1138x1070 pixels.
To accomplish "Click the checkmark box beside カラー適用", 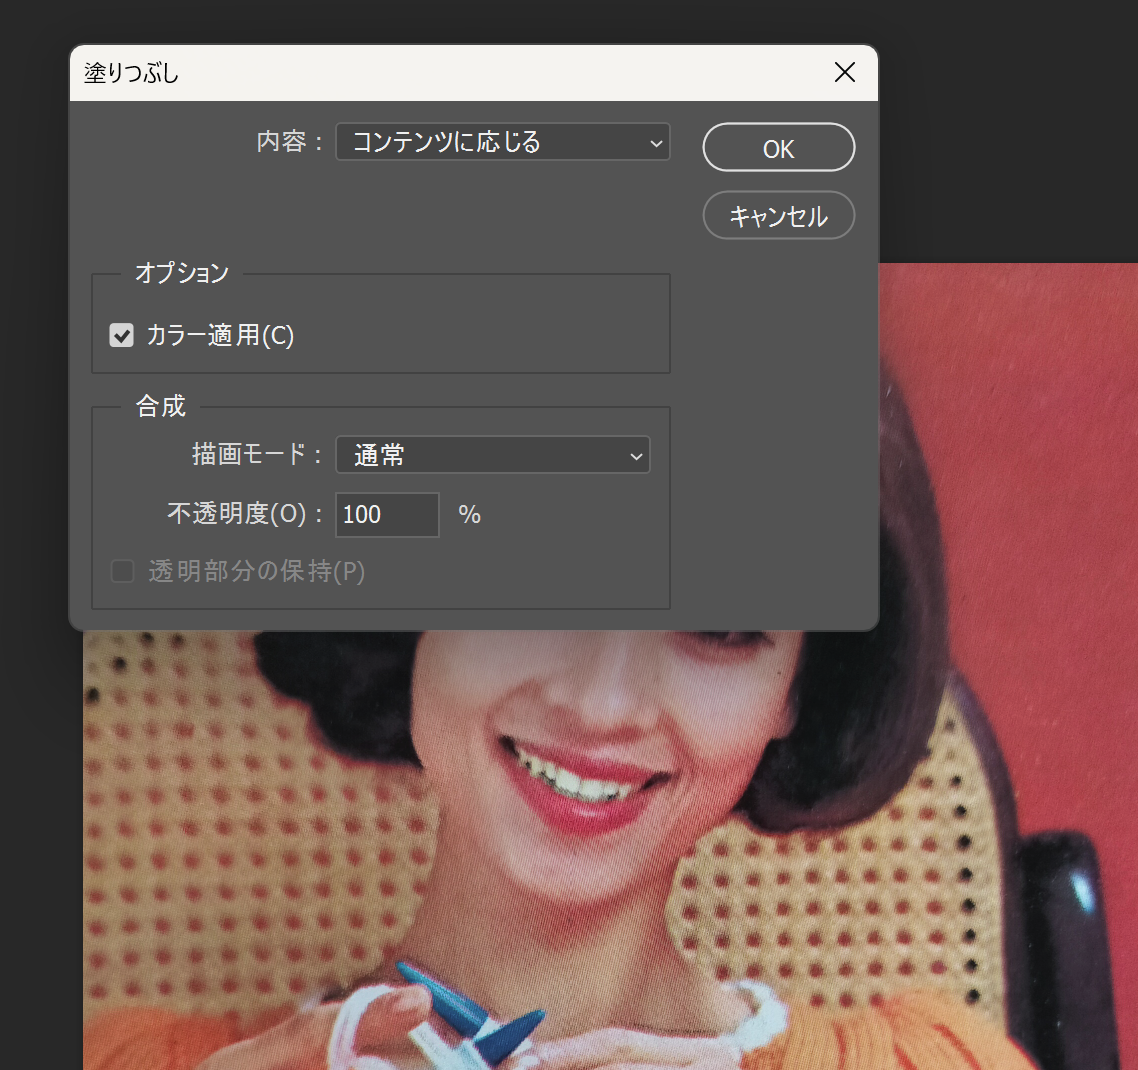I will click(121, 335).
